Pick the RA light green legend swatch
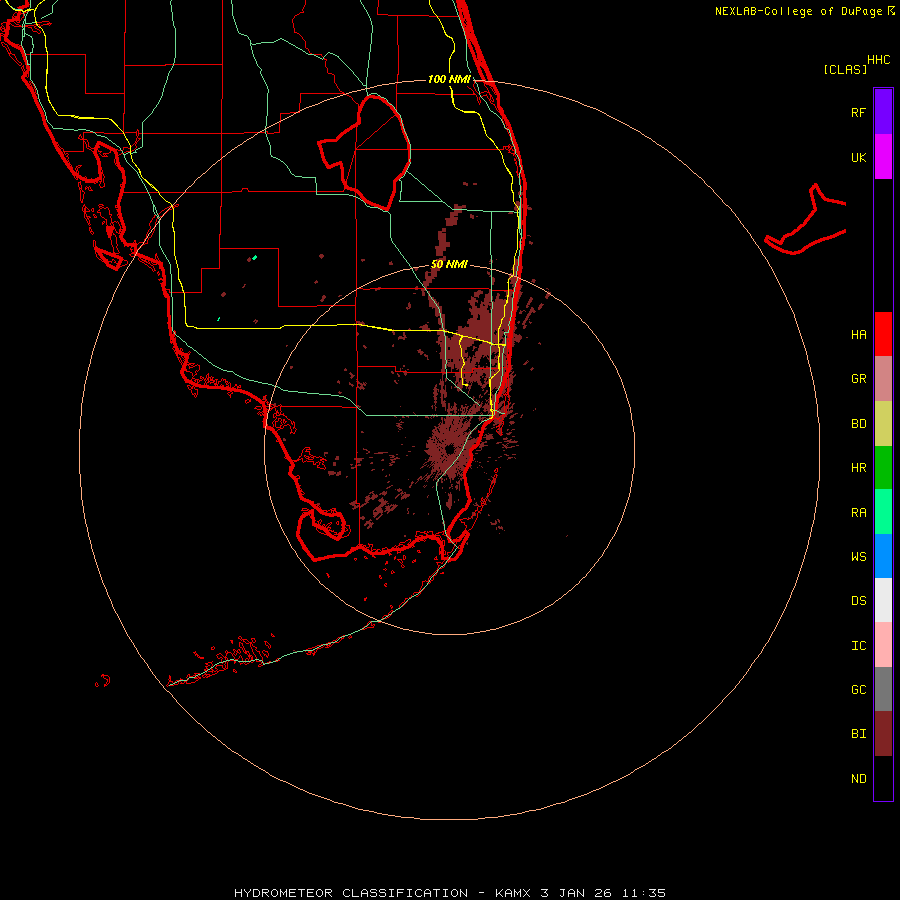 [x=883, y=512]
